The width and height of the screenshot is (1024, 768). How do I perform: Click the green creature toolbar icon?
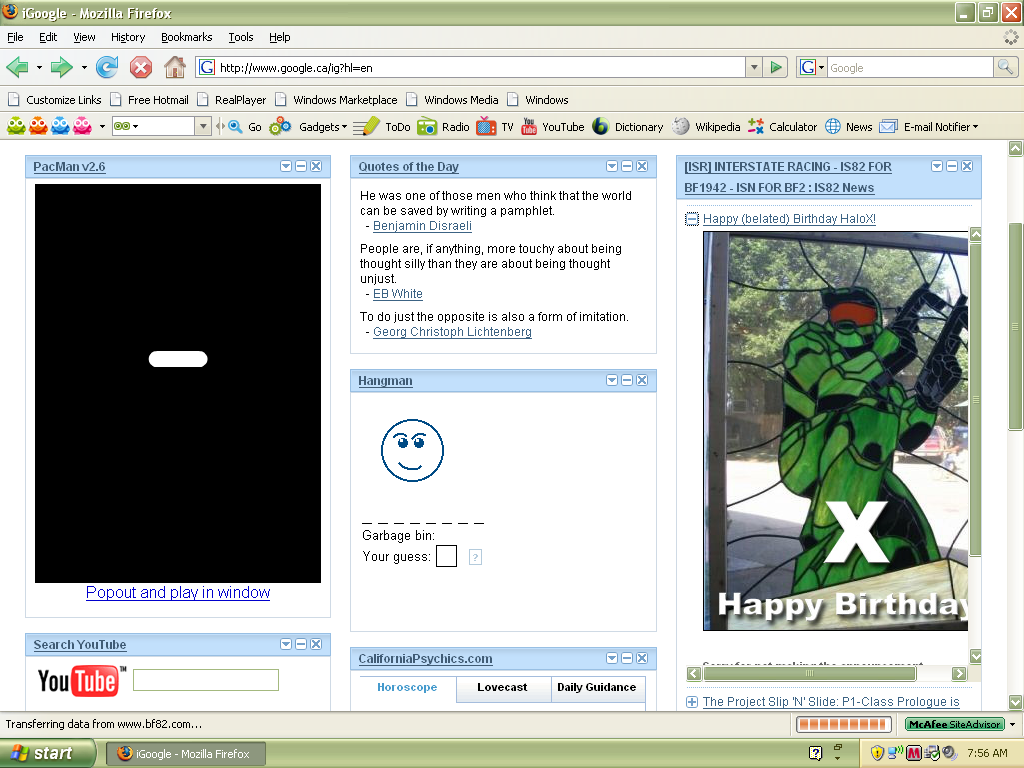tap(16, 126)
